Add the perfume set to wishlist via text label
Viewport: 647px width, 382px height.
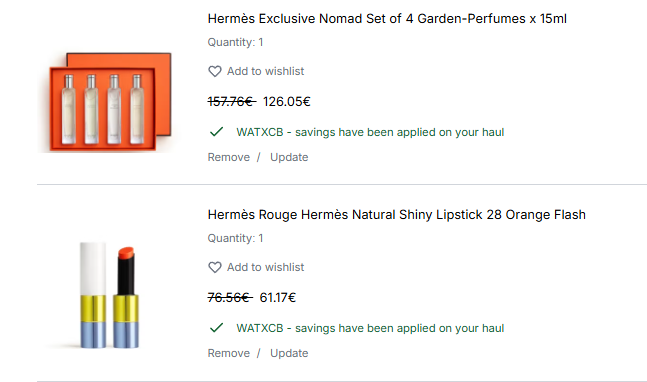[x=265, y=71]
